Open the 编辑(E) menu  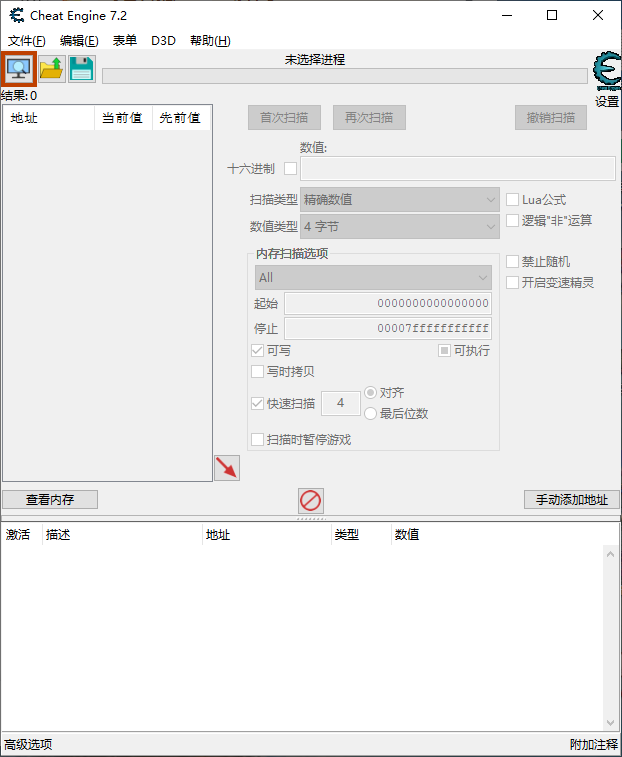tap(79, 41)
